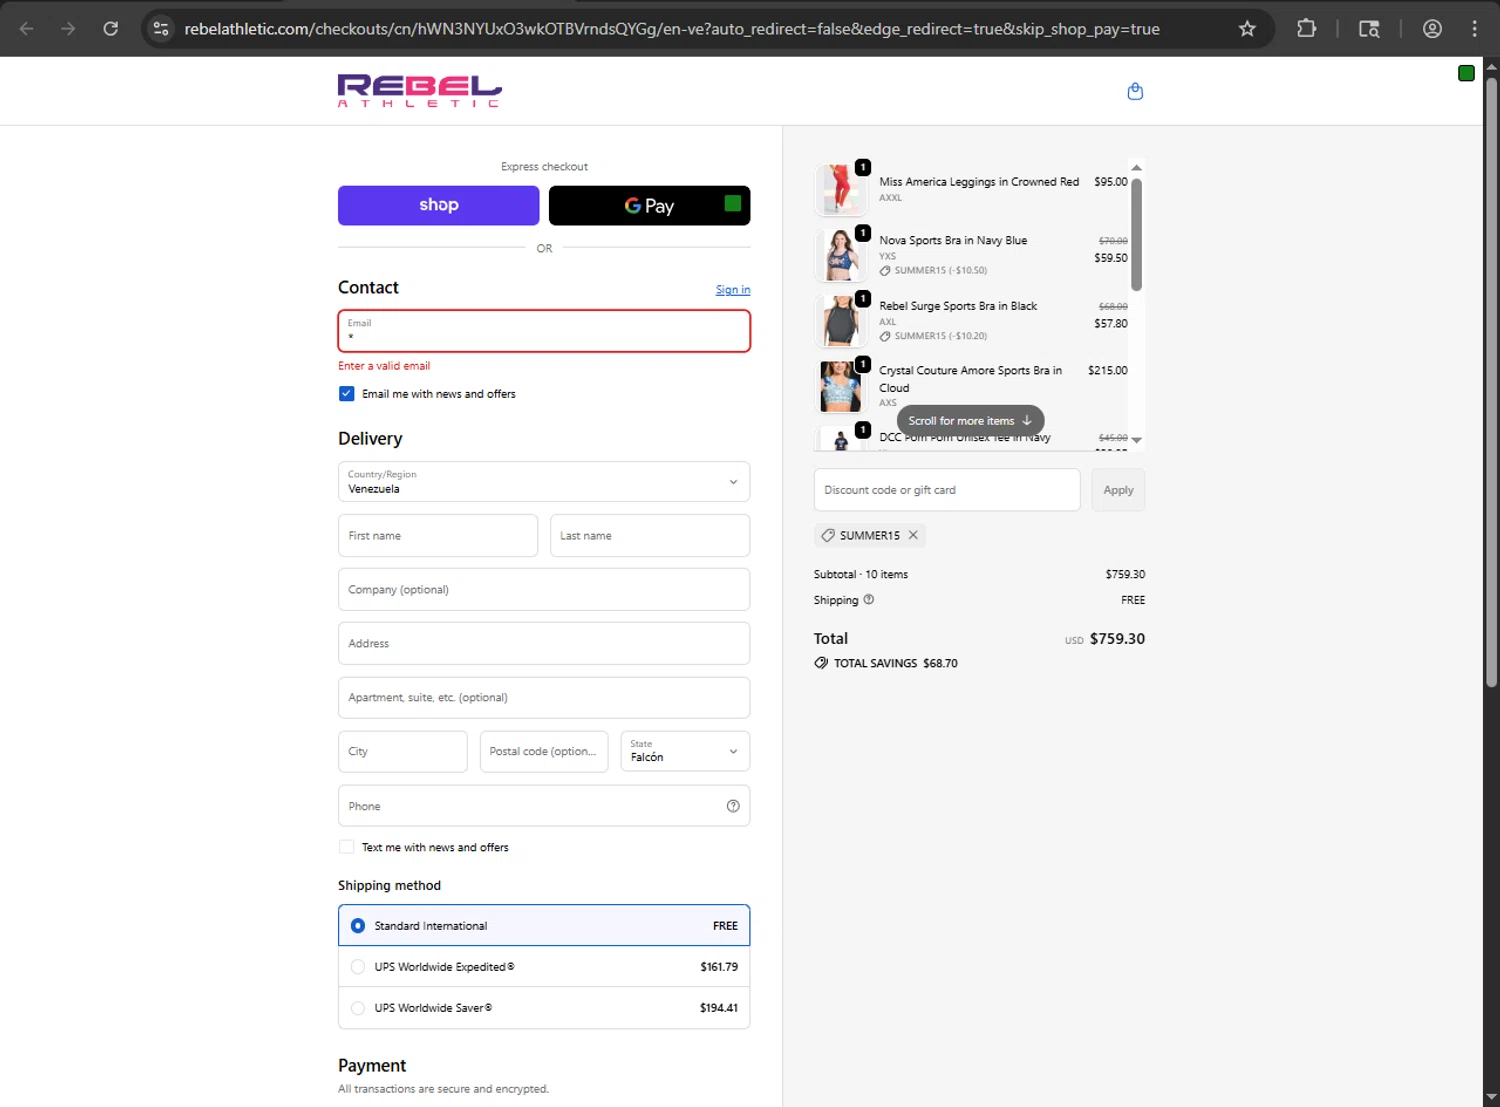
Task: Click 'Enter a valid email' error text
Action: [384, 366]
